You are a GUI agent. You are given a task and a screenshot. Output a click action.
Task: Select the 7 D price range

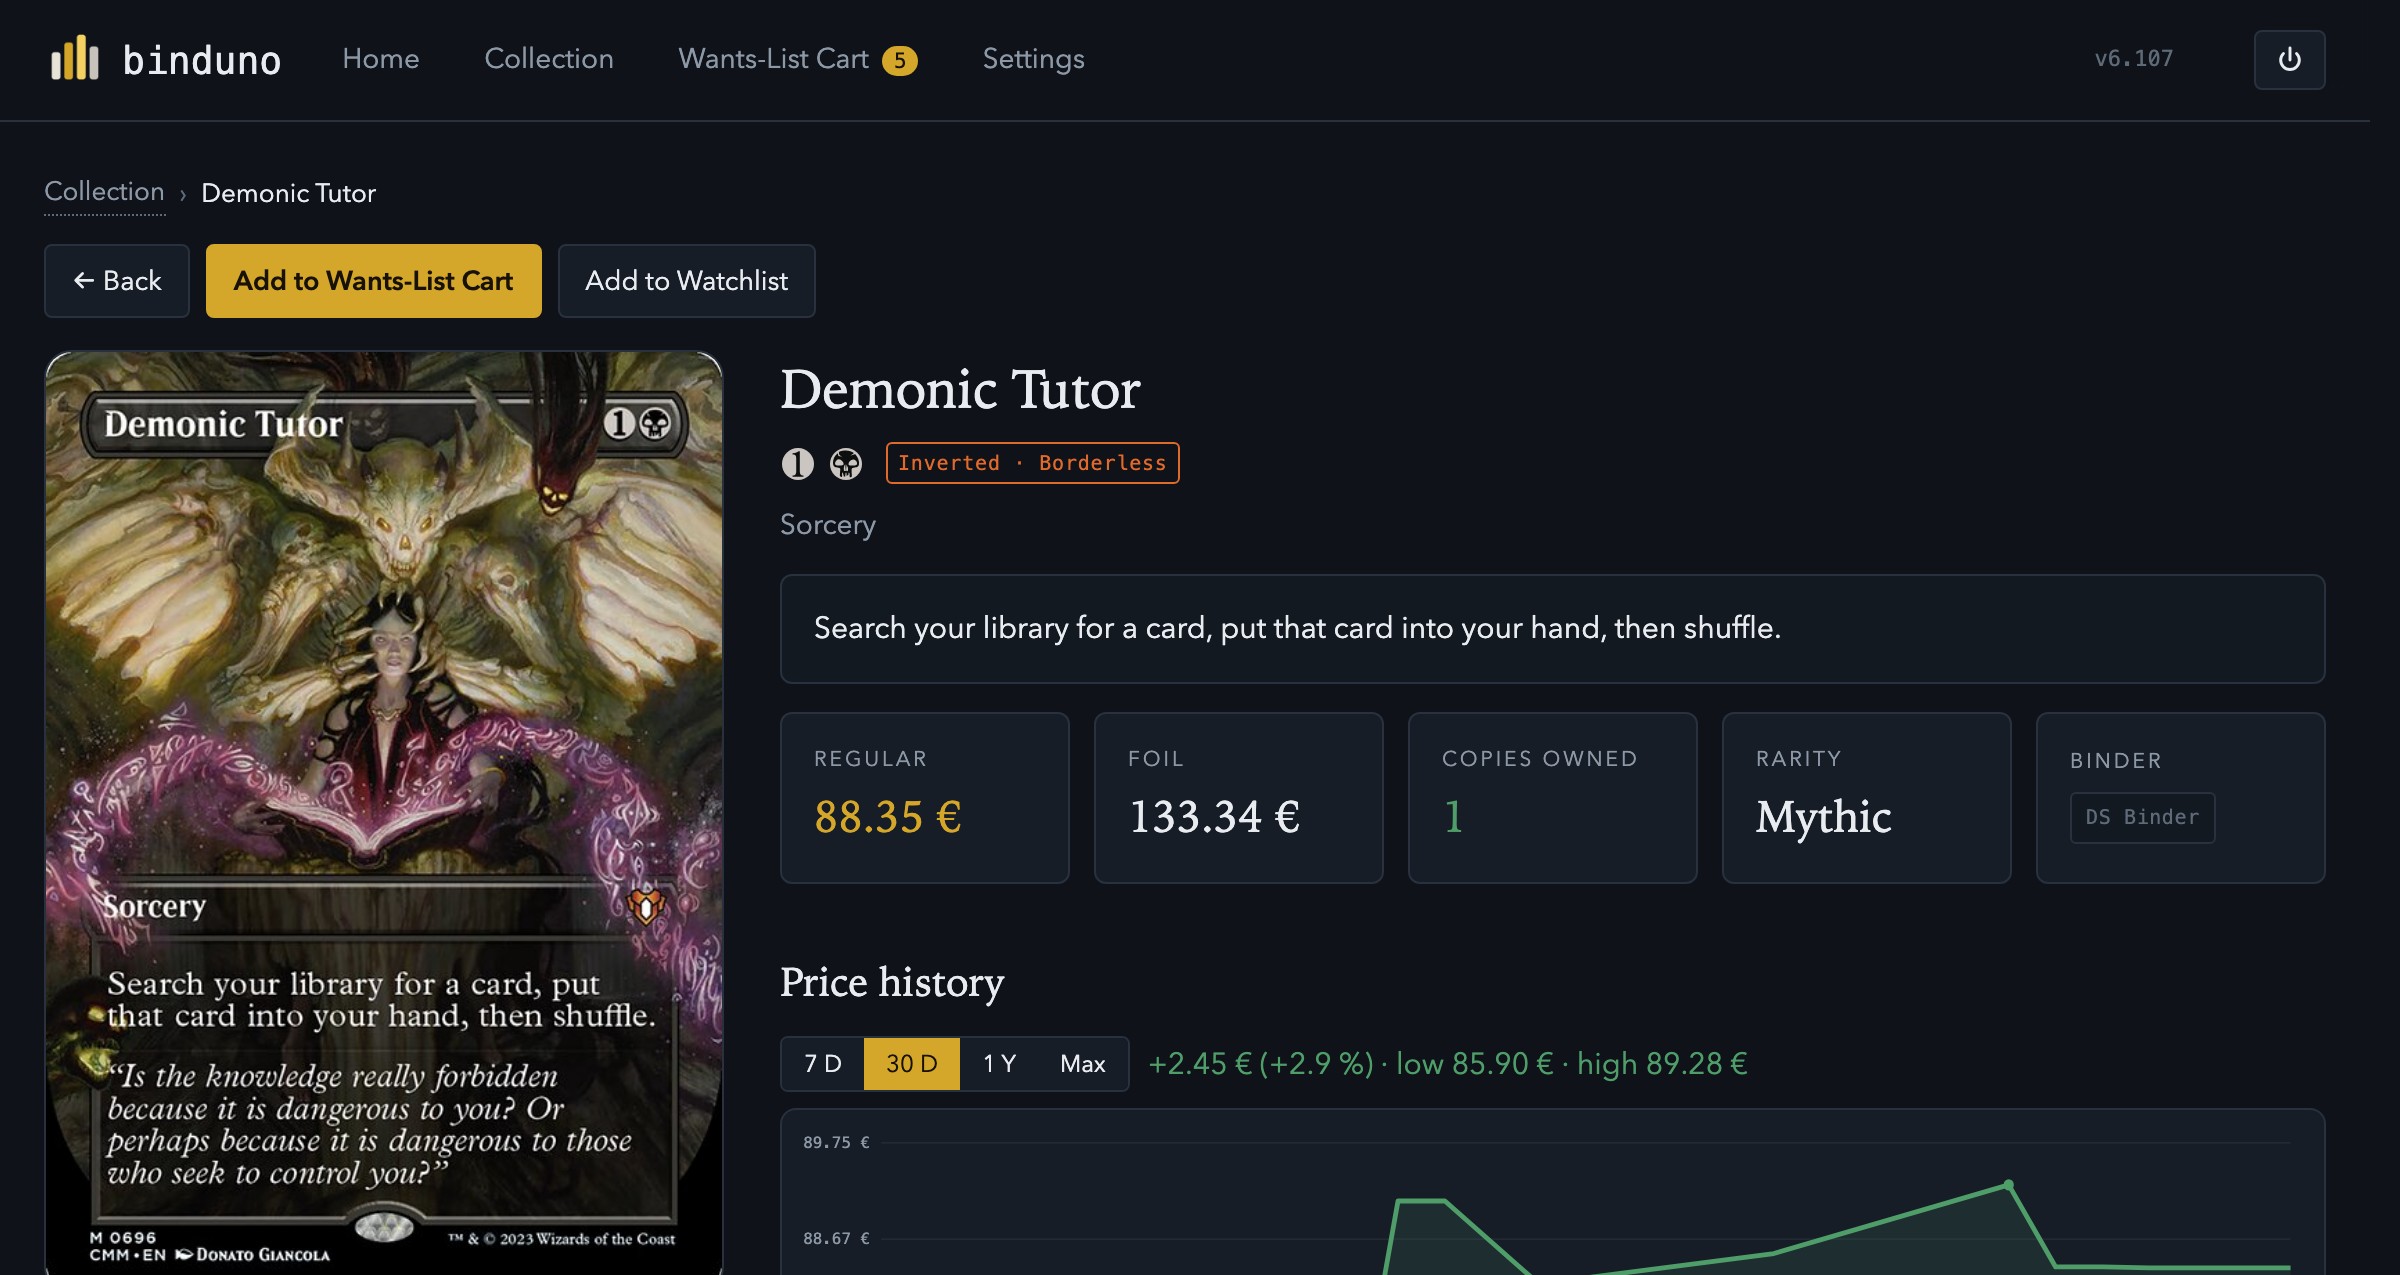coord(822,1063)
